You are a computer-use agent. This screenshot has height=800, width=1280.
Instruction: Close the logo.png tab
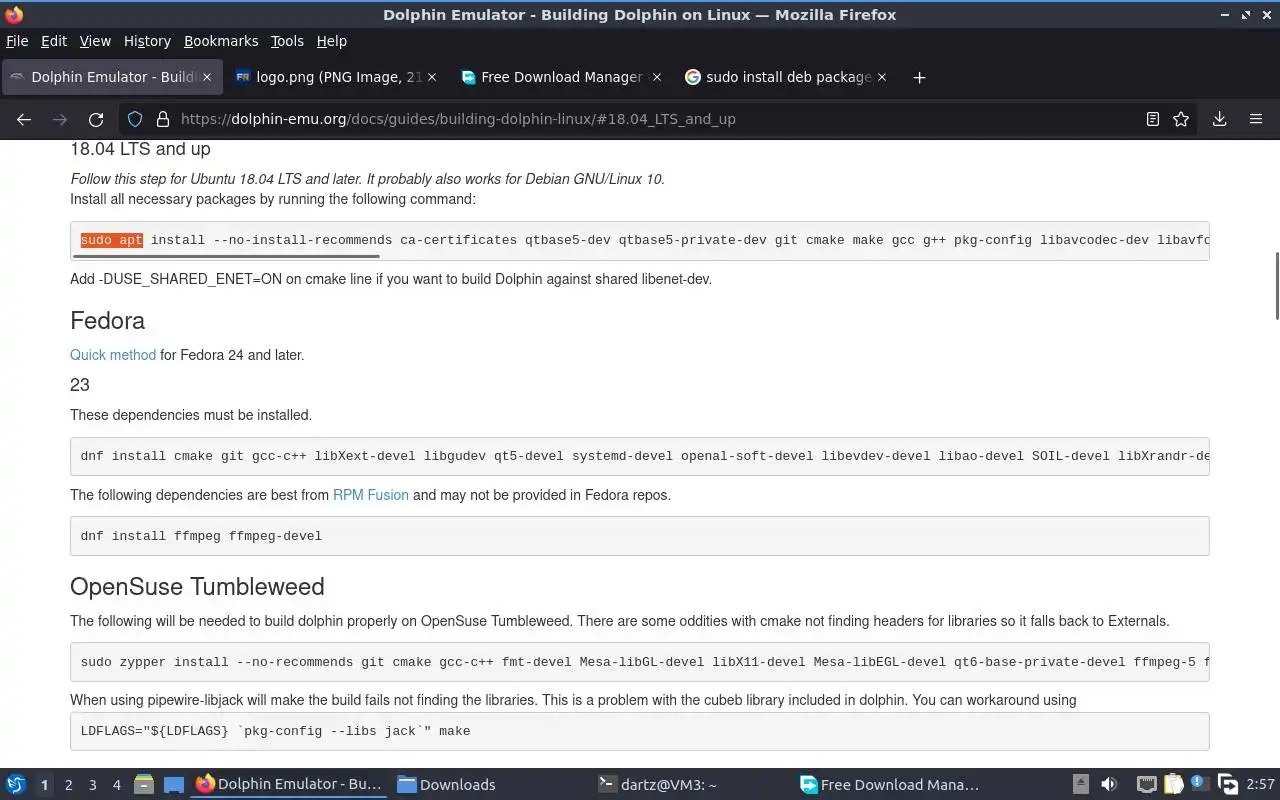point(432,77)
